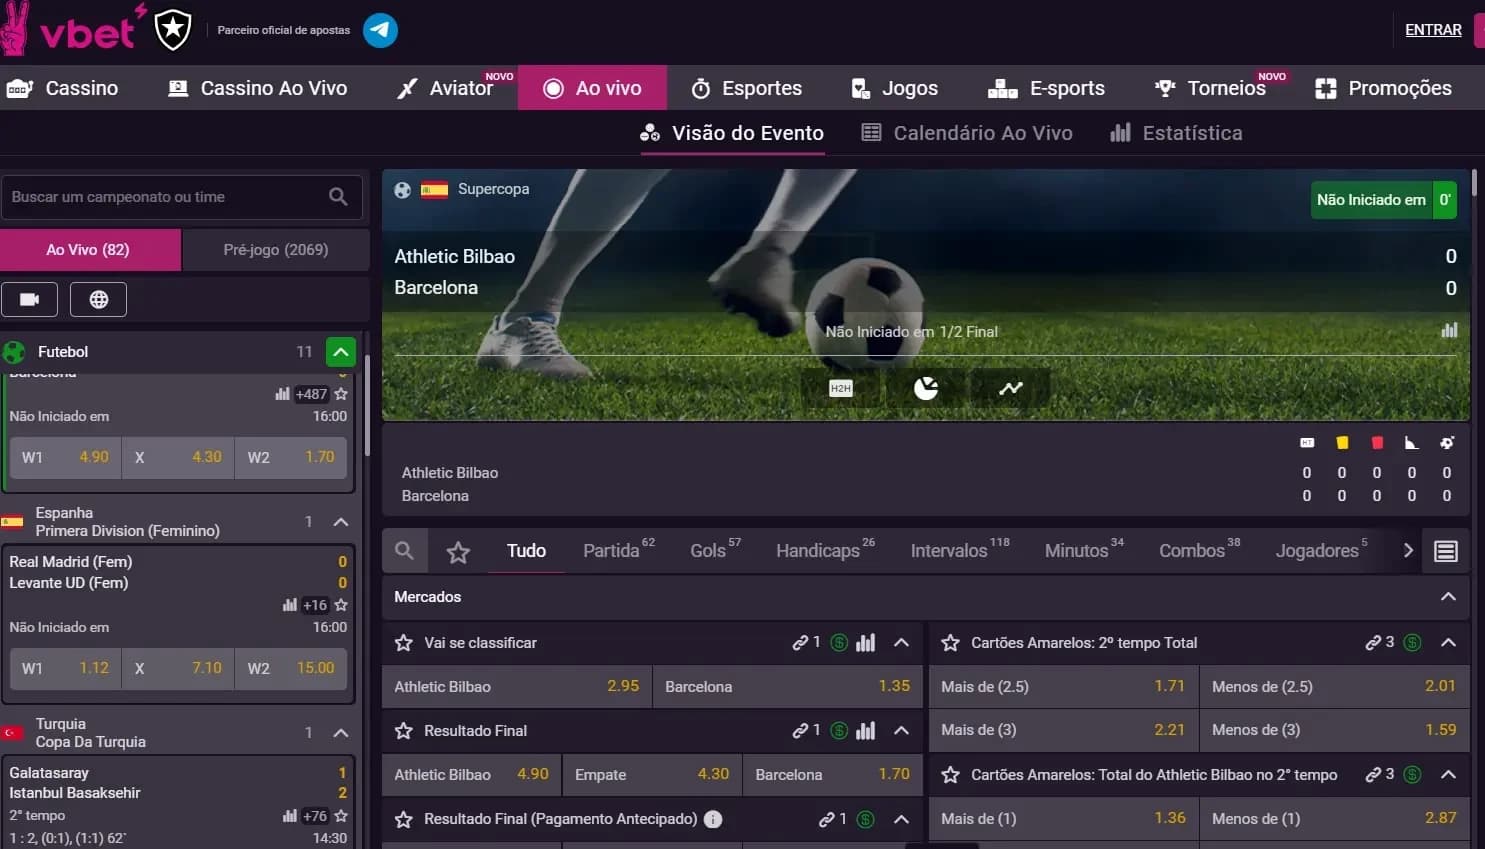Viewport: 1485px width, 849px height.
Task: Switch to Calendário Ao Vivo tab
Action: pyautogui.click(x=967, y=133)
